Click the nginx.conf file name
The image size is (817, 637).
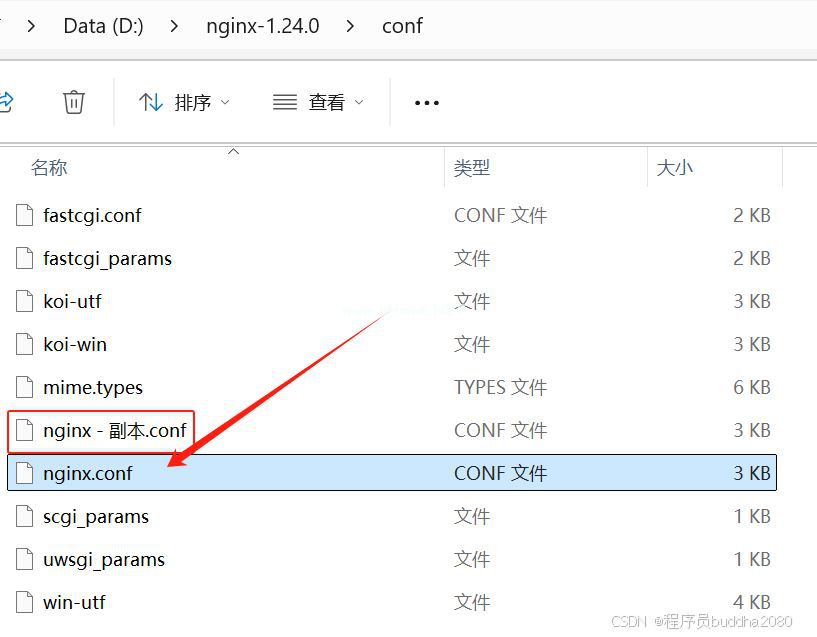(x=88, y=473)
